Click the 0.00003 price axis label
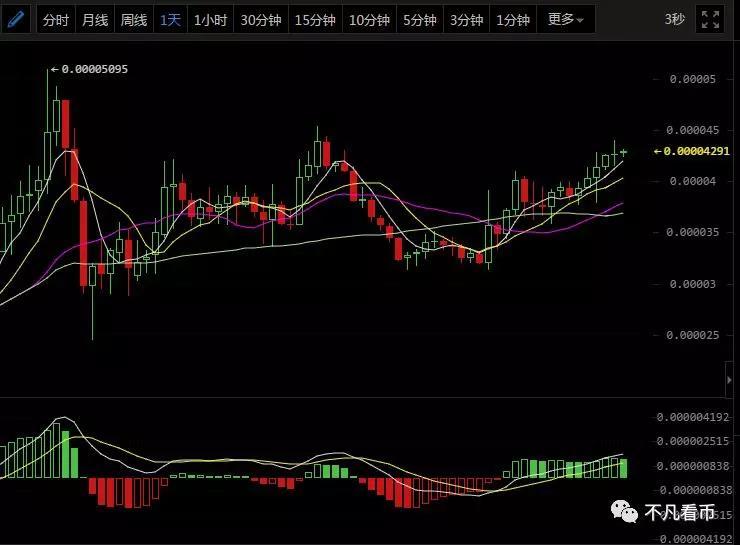 click(692, 284)
